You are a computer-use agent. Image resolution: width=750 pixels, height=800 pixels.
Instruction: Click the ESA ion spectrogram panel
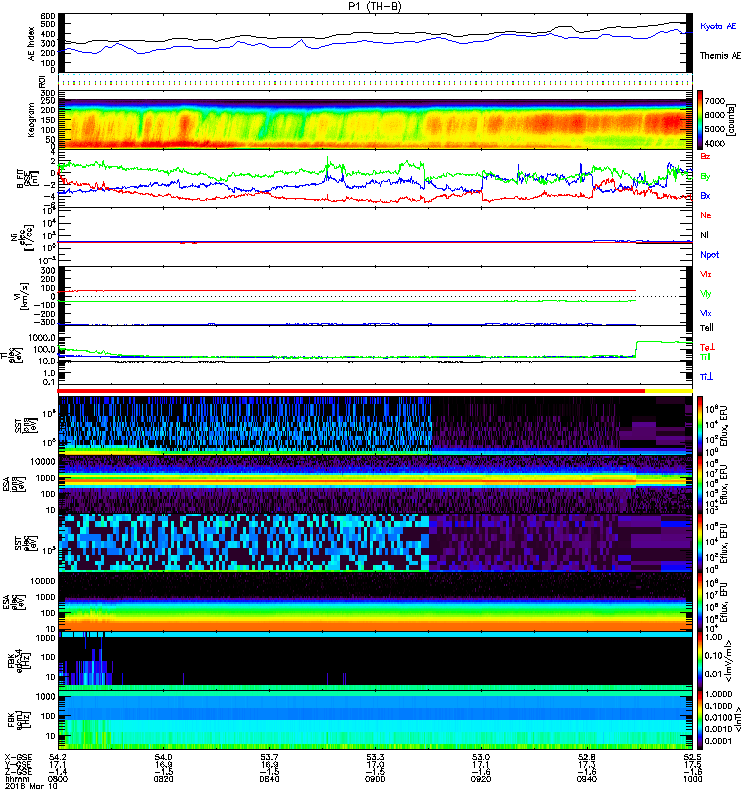(375, 484)
